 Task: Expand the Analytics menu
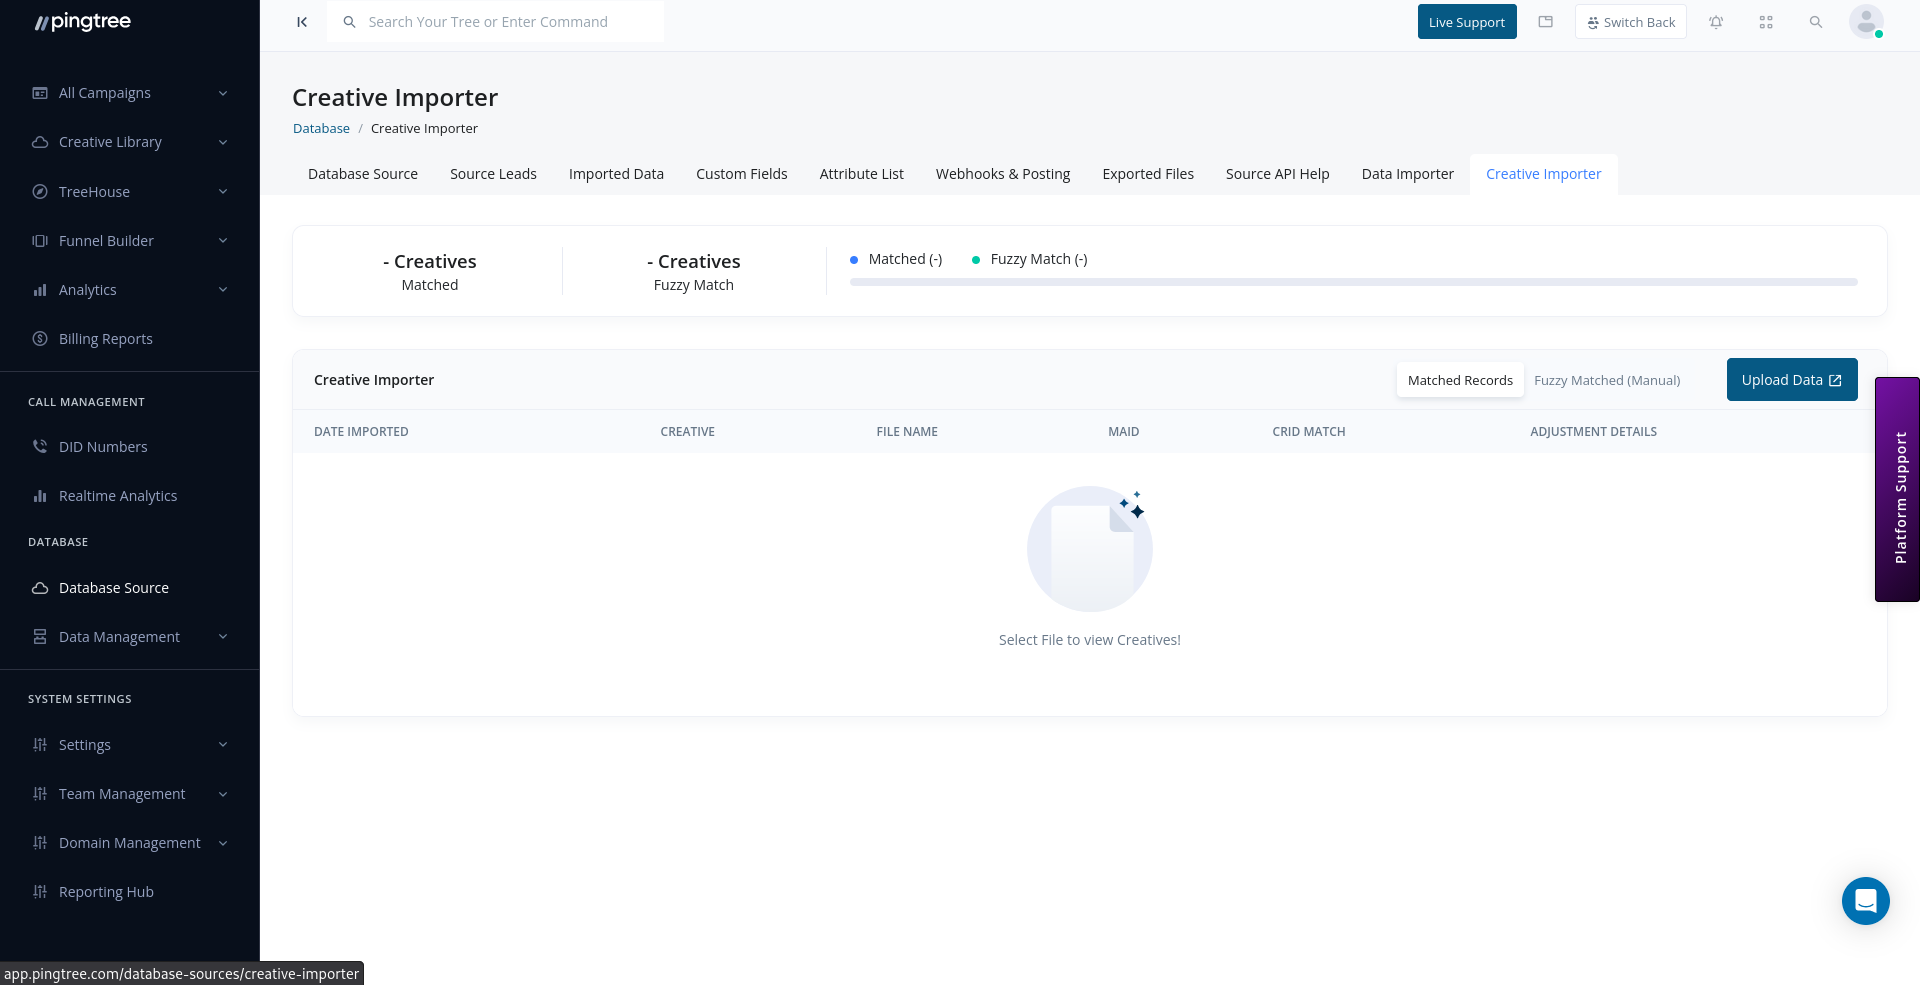coord(222,289)
